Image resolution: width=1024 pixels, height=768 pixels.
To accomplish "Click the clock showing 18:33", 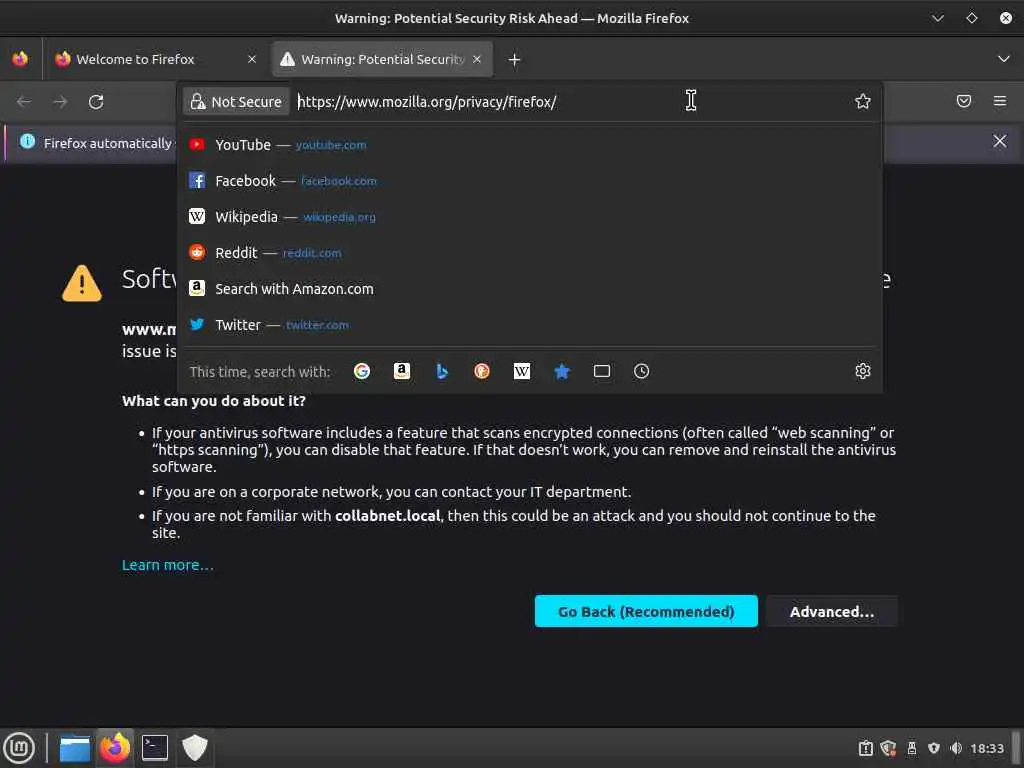I will 987,748.
